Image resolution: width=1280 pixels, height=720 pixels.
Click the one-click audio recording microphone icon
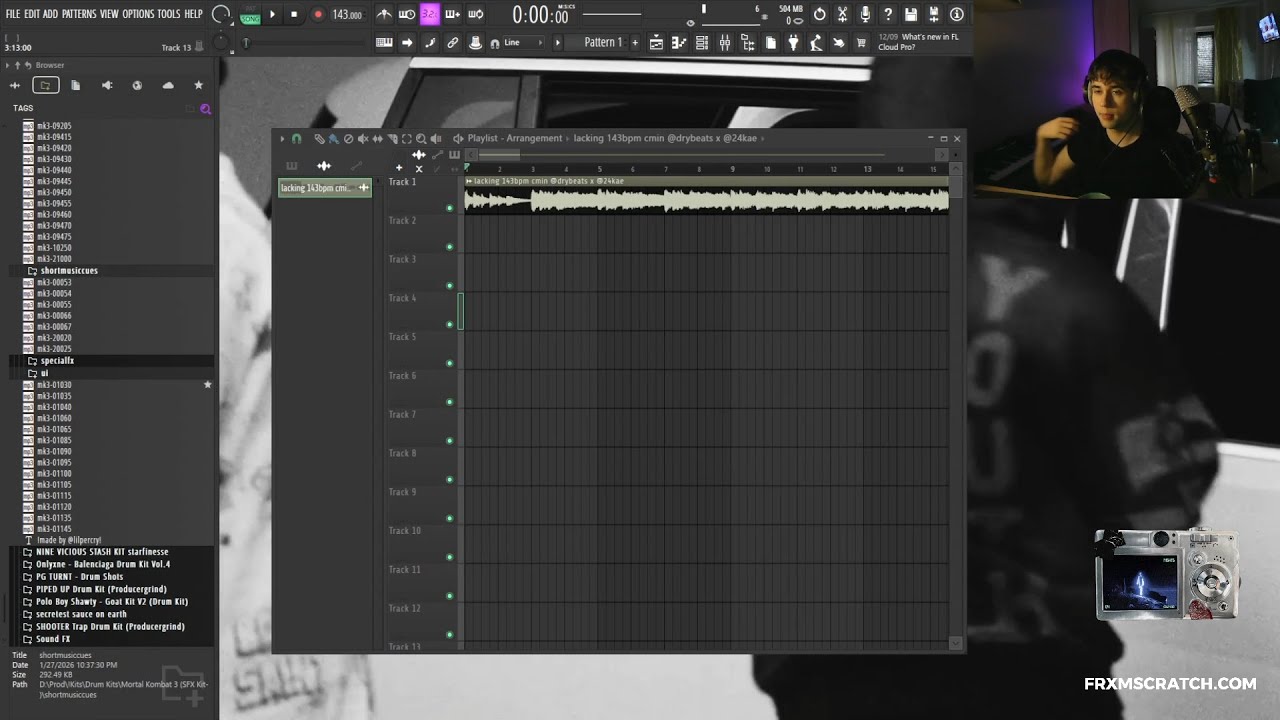click(865, 14)
